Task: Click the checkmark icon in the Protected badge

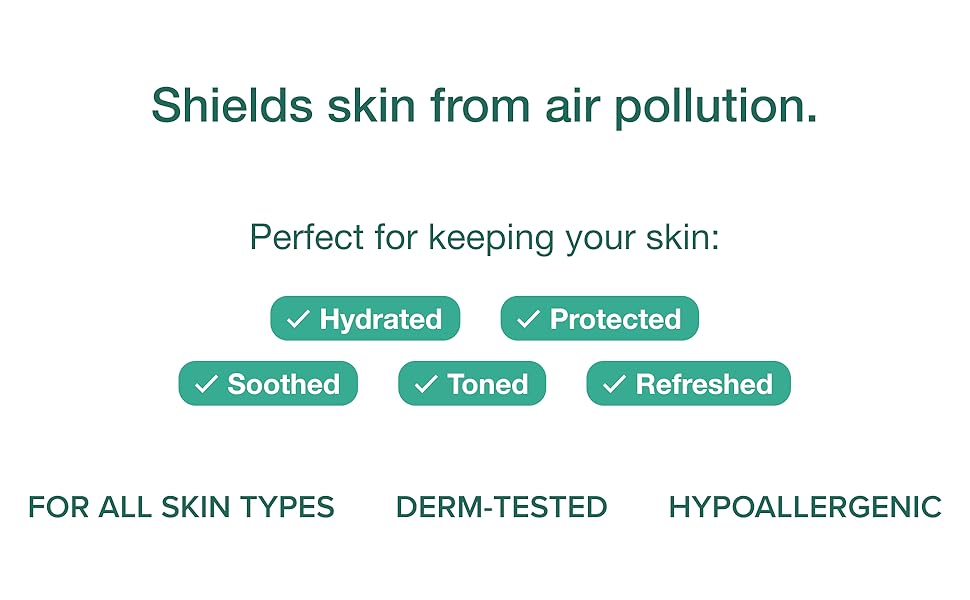Action: coord(527,319)
